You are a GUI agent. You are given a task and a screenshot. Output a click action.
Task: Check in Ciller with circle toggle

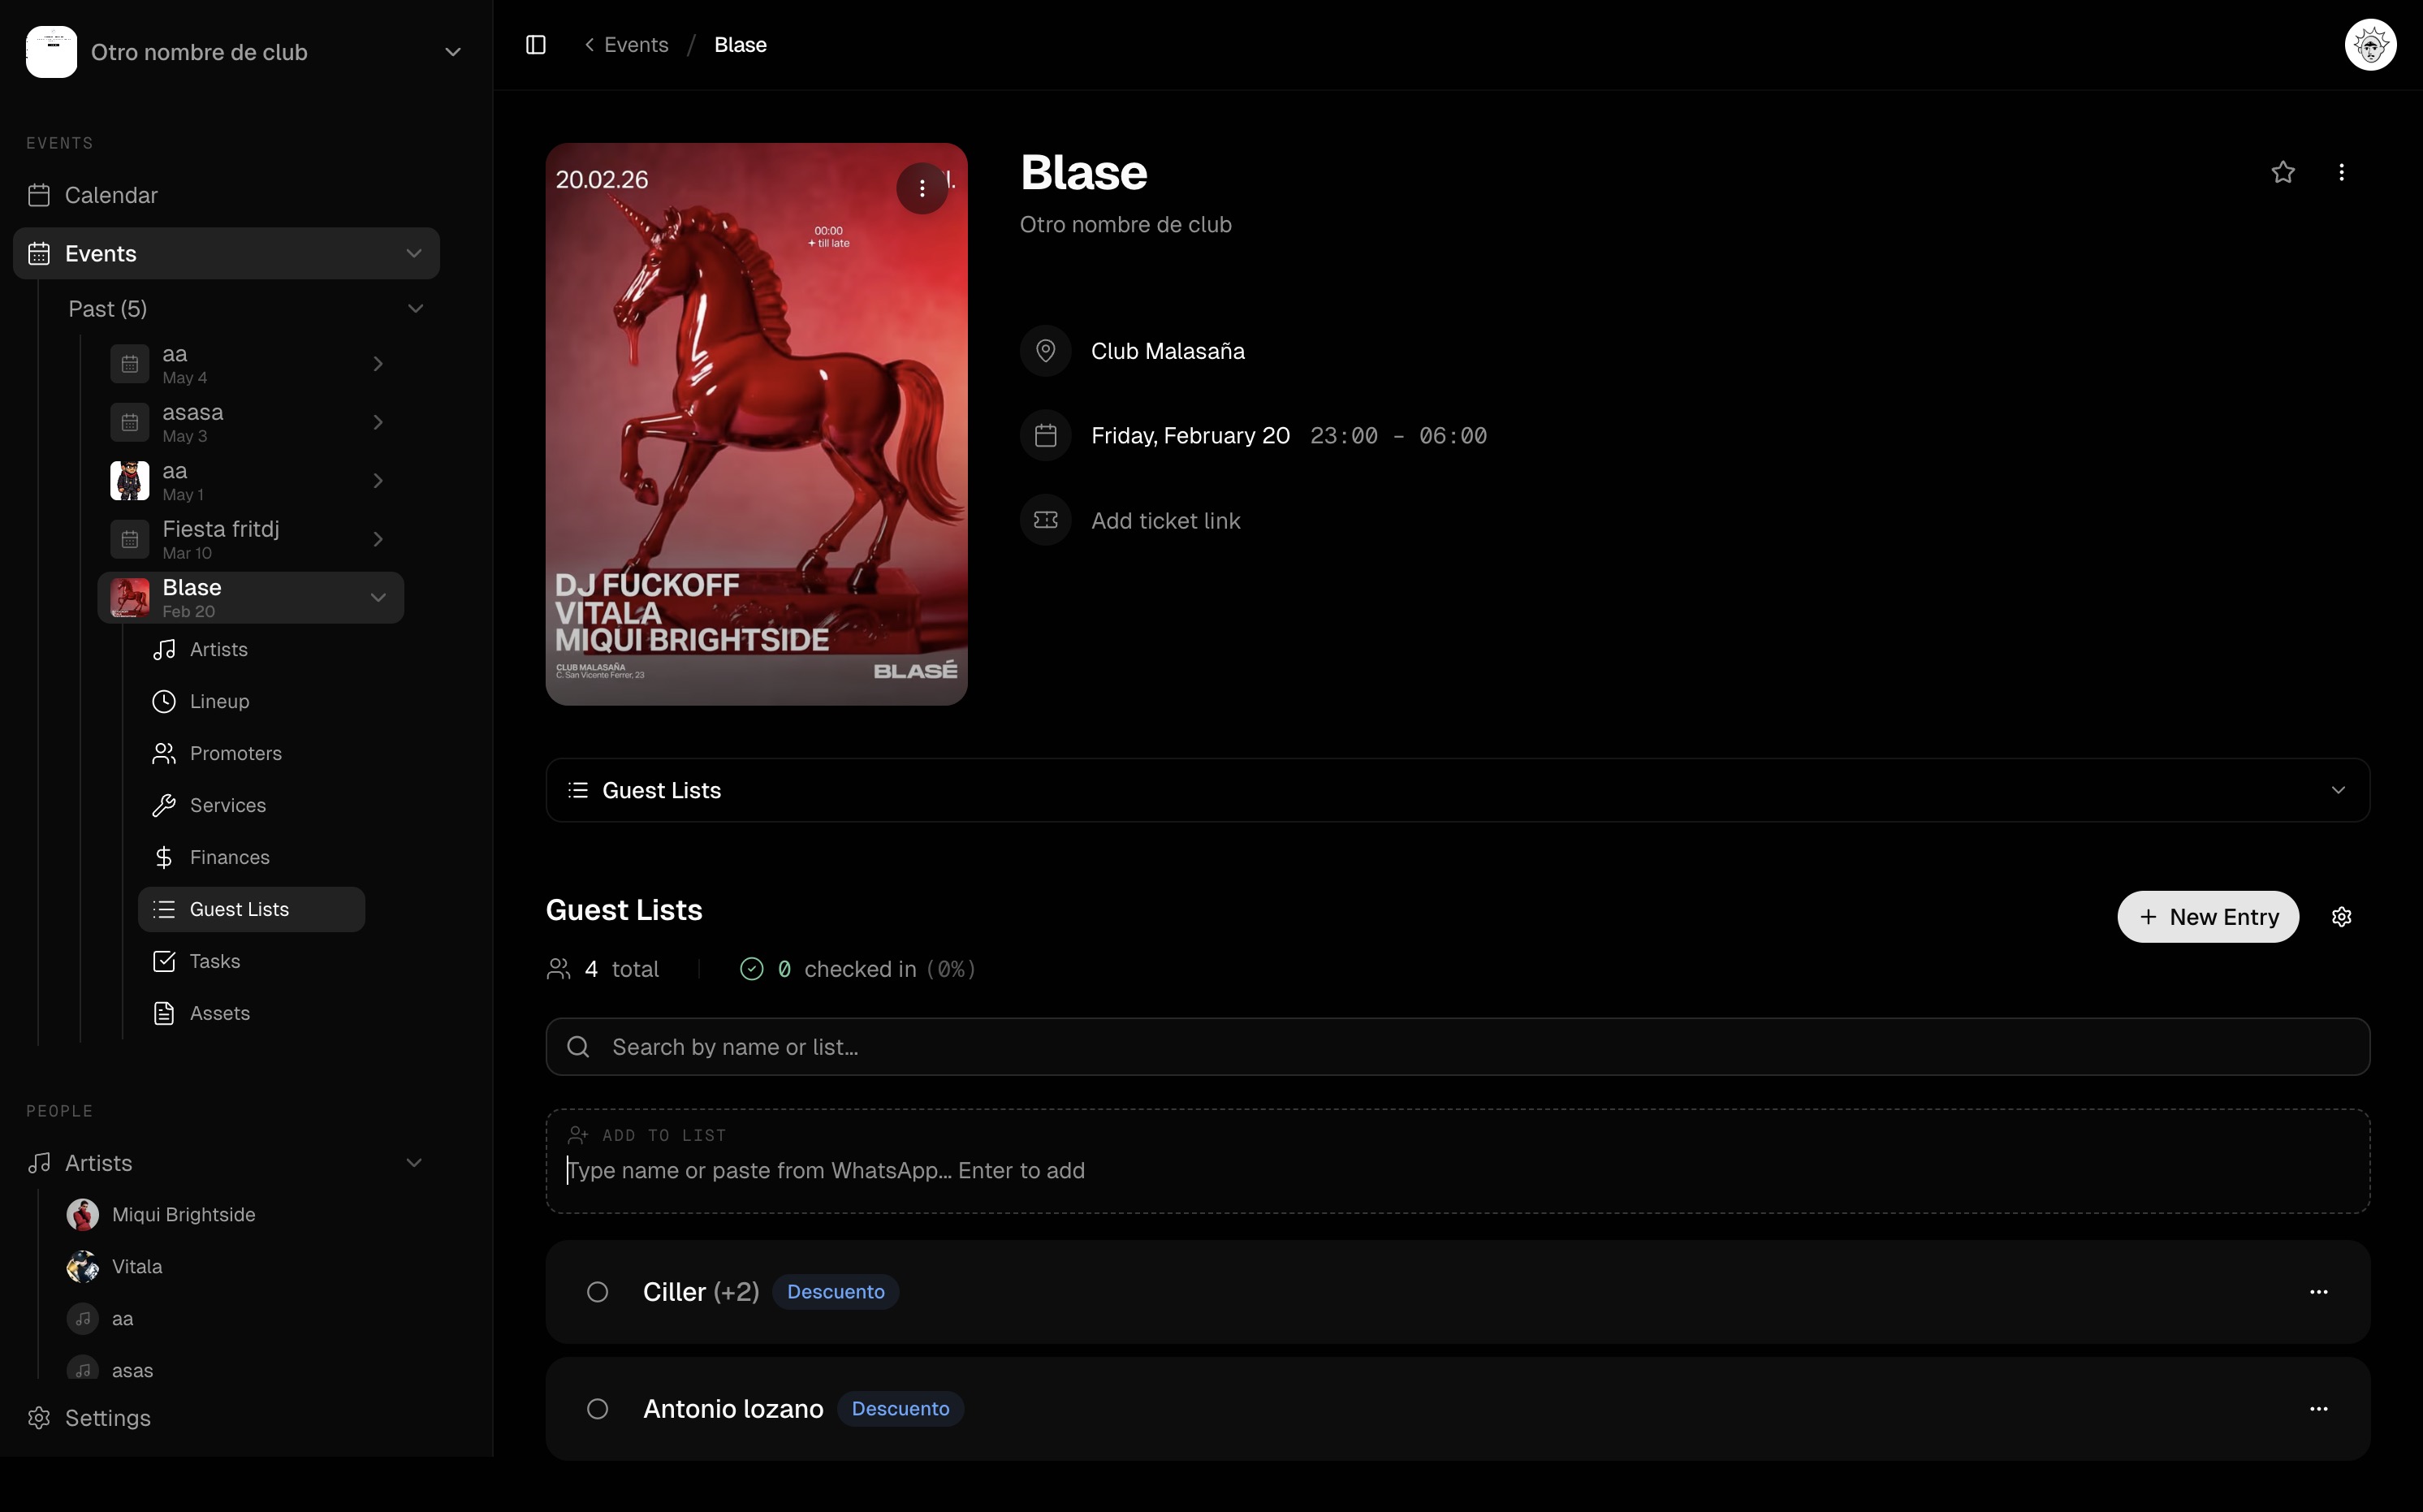[597, 1292]
